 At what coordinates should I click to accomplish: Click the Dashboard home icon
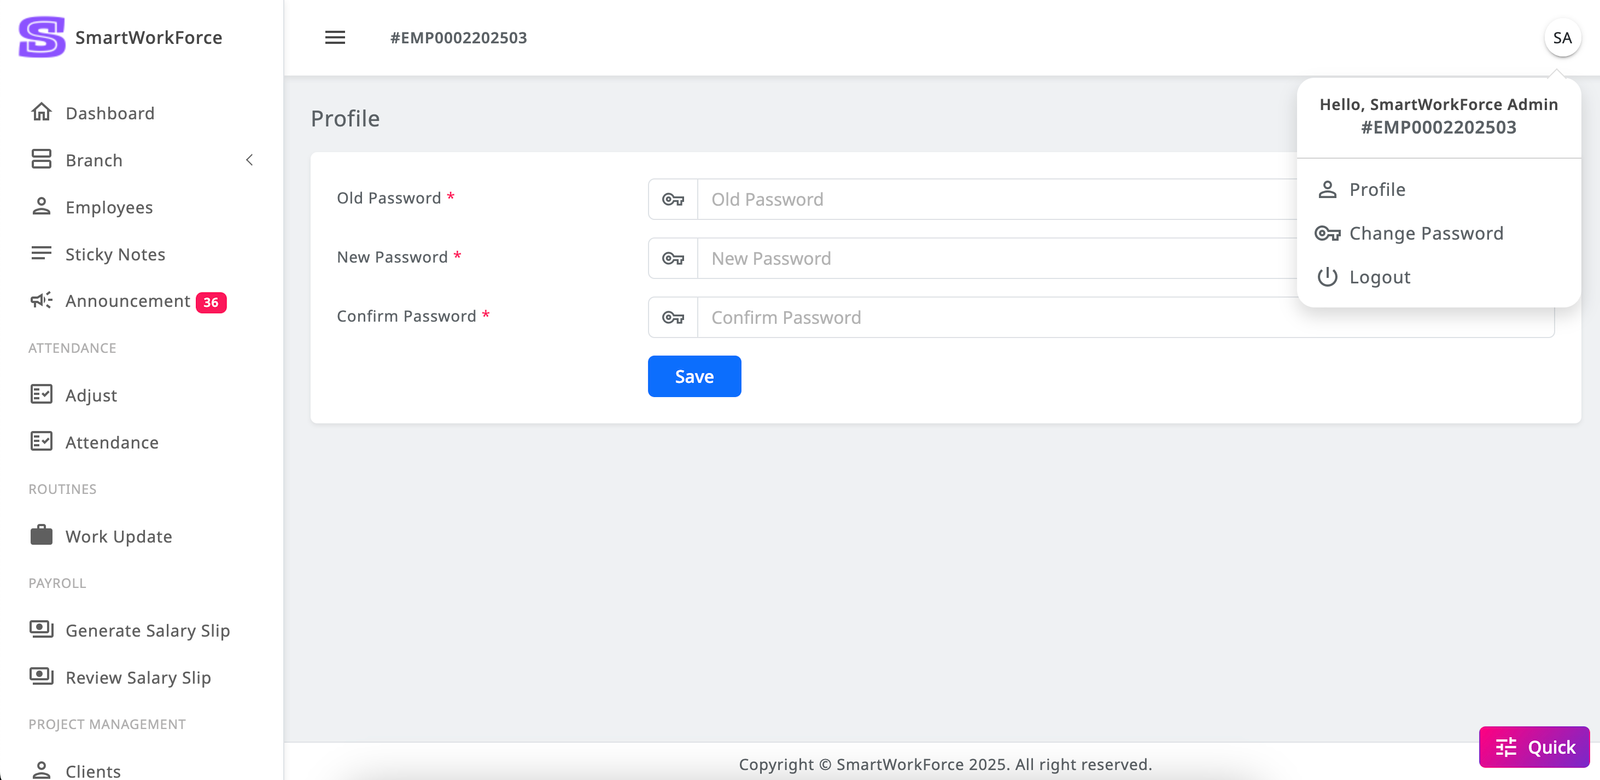pos(41,112)
